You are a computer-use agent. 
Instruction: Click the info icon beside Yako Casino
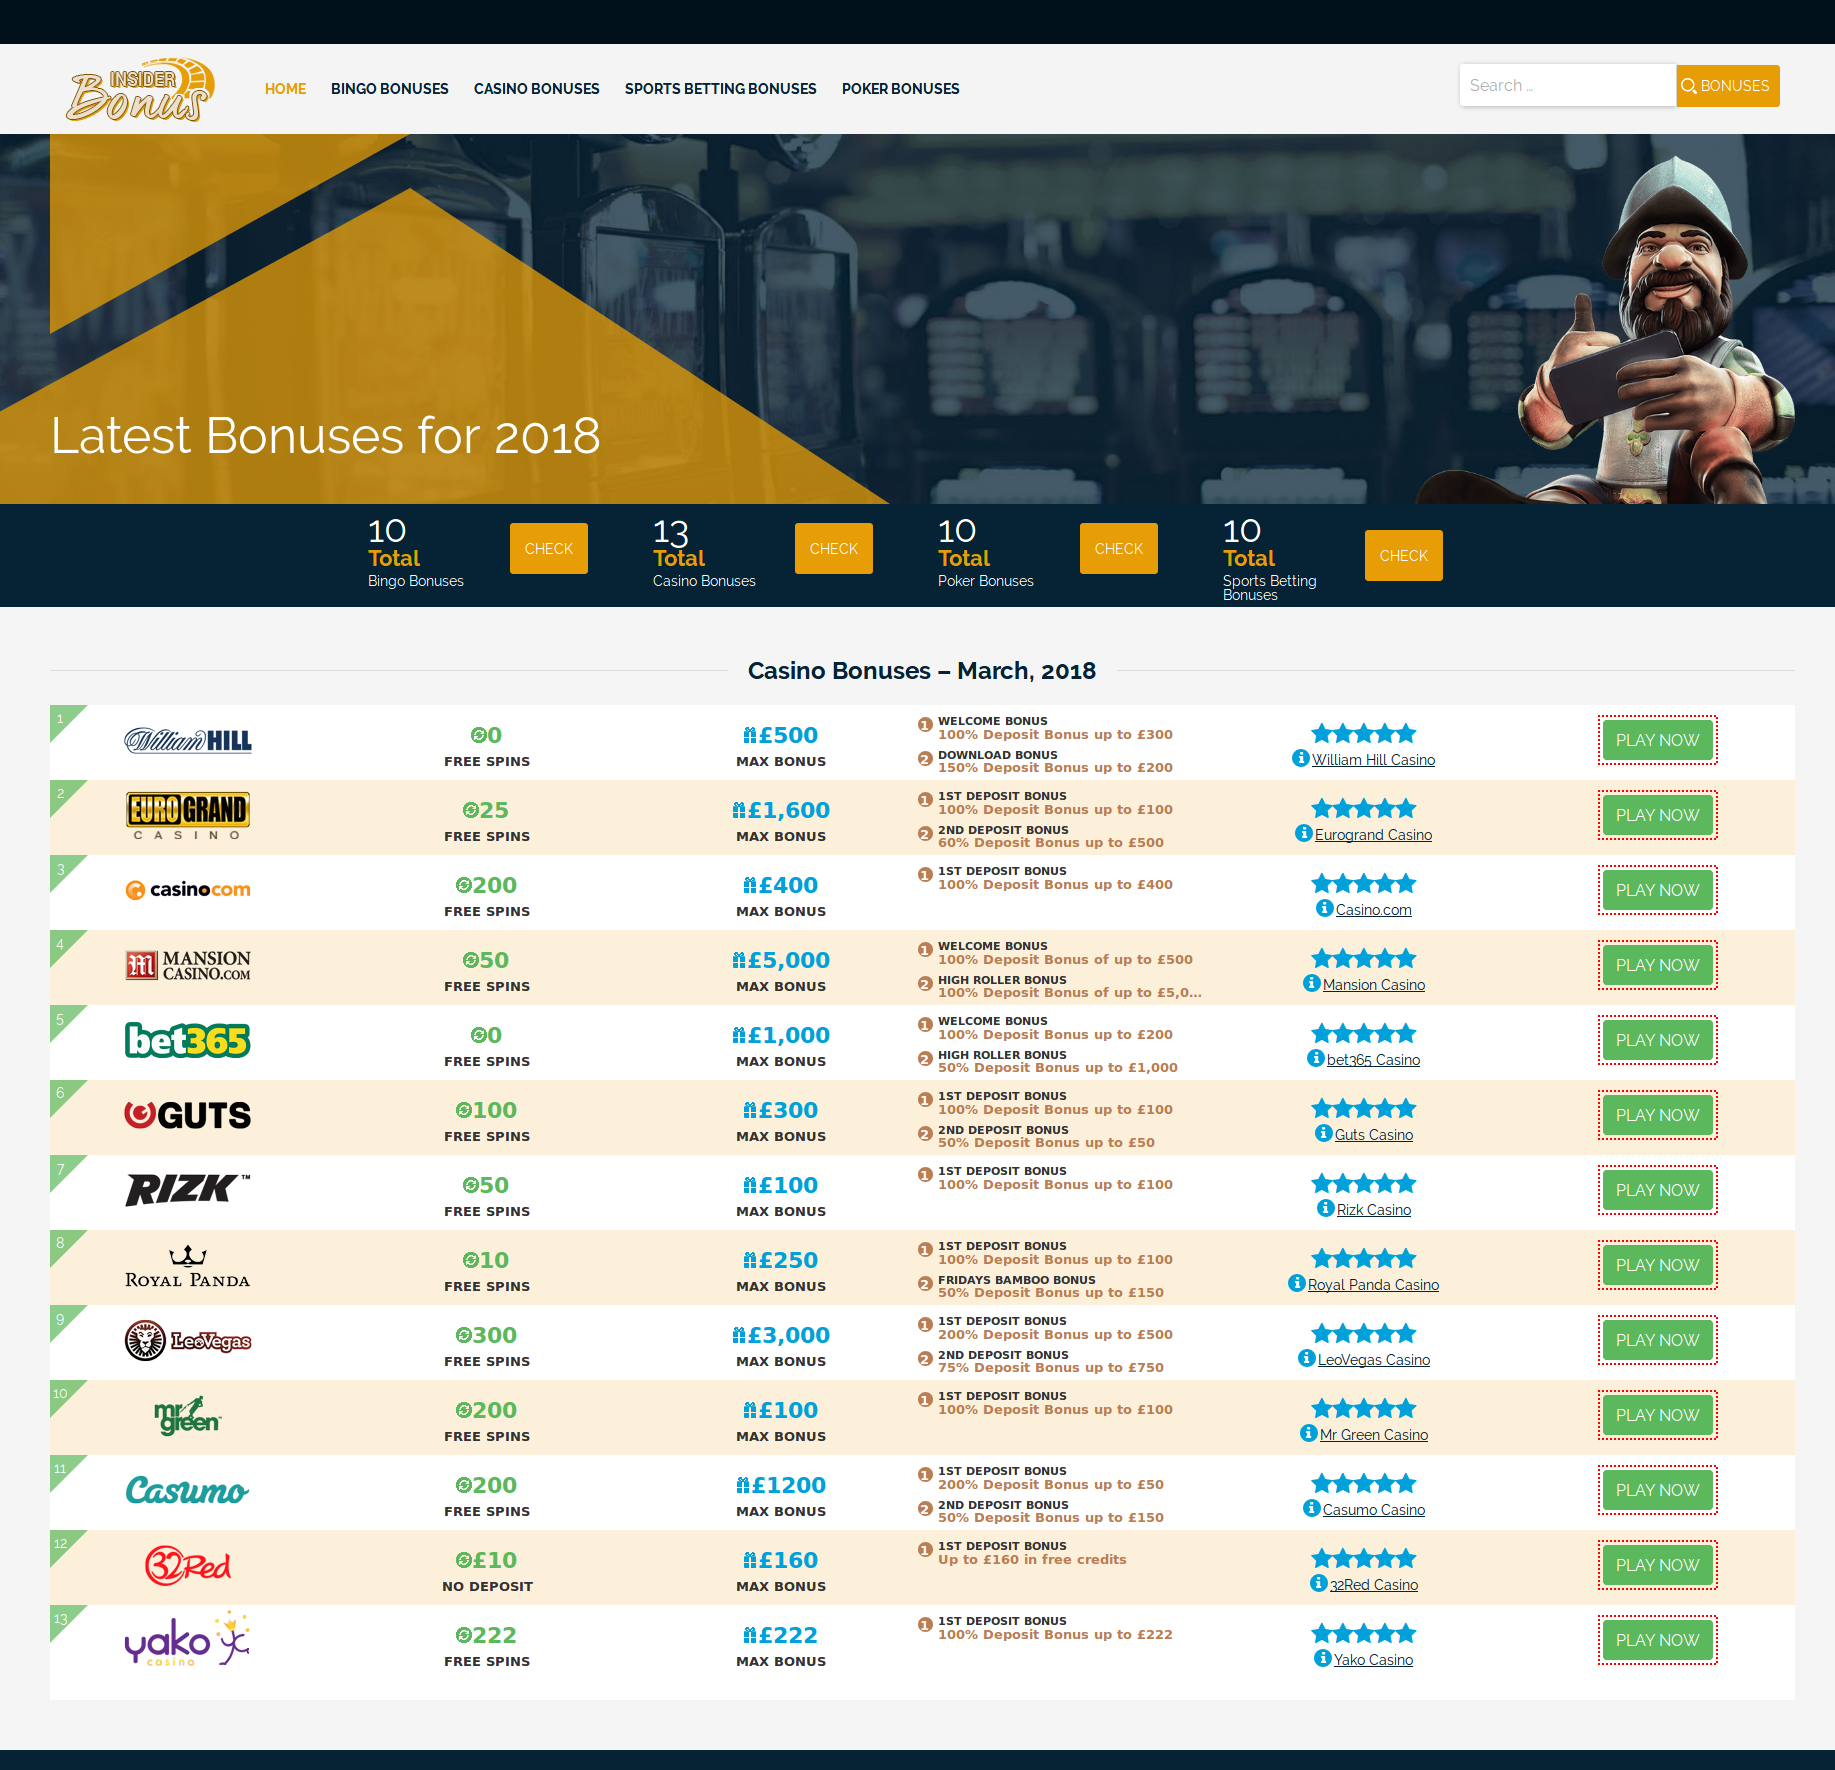[x=1323, y=1658]
